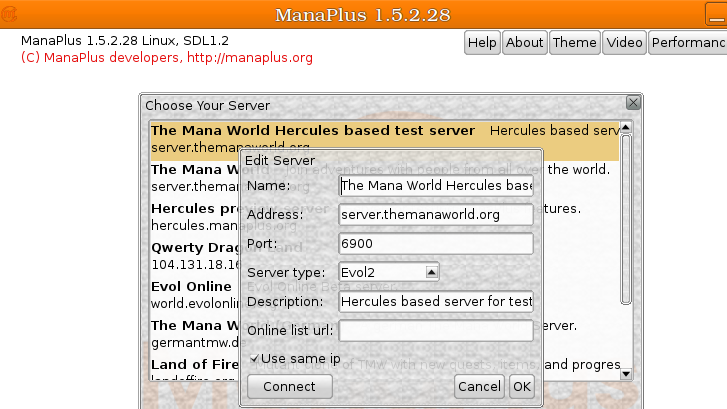This screenshot has width=727, height=409.
Task: Click into the Description text field
Action: 436,301
